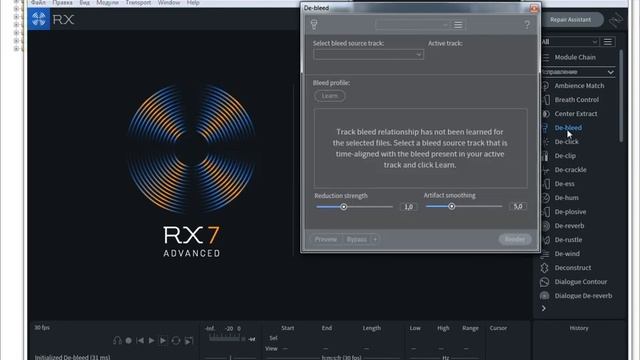Open the Файл menu

point(39,2)
